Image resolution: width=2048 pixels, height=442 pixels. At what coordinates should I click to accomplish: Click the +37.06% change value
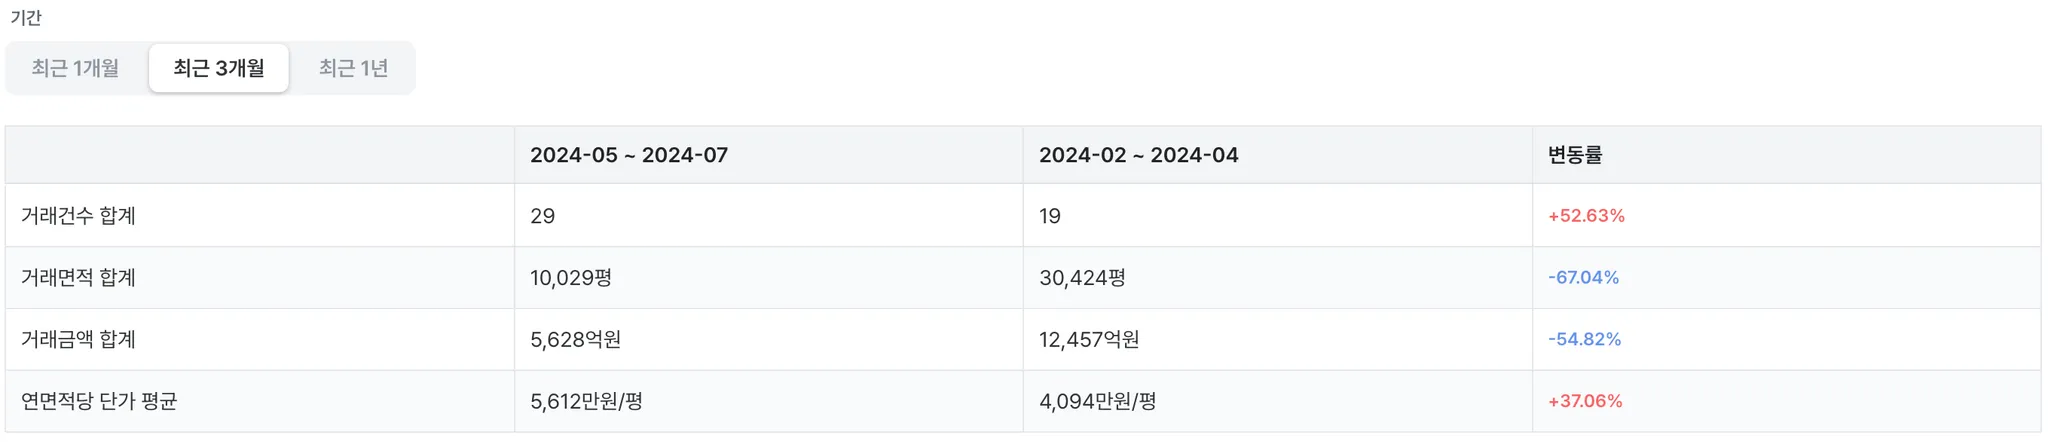[x=1585, y=402]
